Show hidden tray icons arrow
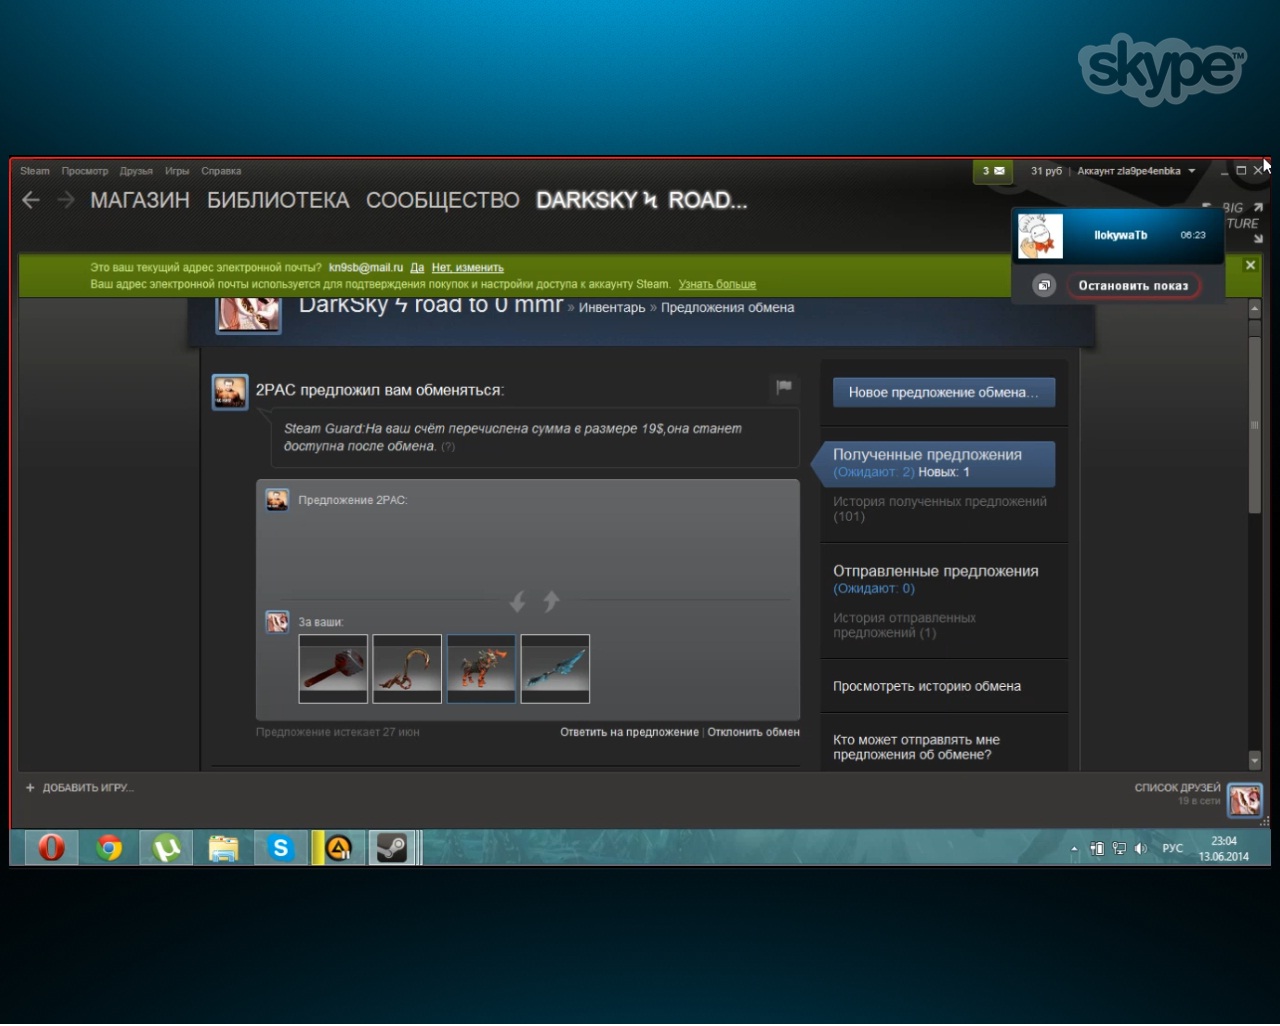 [1075, 849]
